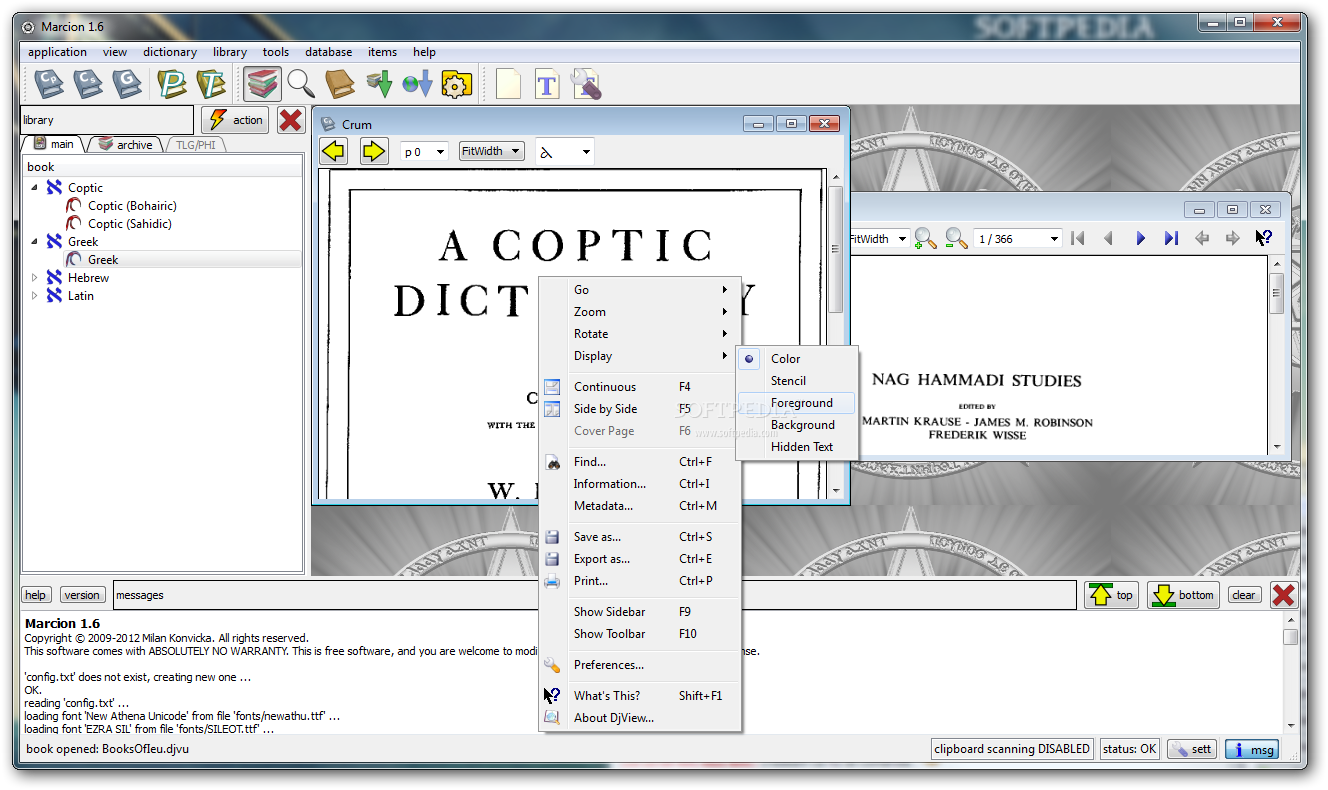Click the wrench over T page icon
This screenshot has height=790, width=1328.
coord(586,84)
